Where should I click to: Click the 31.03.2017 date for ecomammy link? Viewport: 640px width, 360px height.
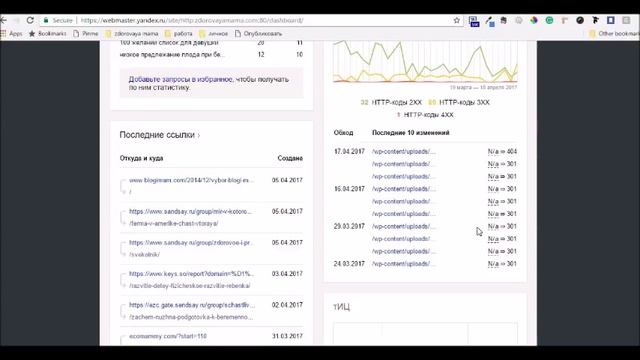tap(287, 336)
